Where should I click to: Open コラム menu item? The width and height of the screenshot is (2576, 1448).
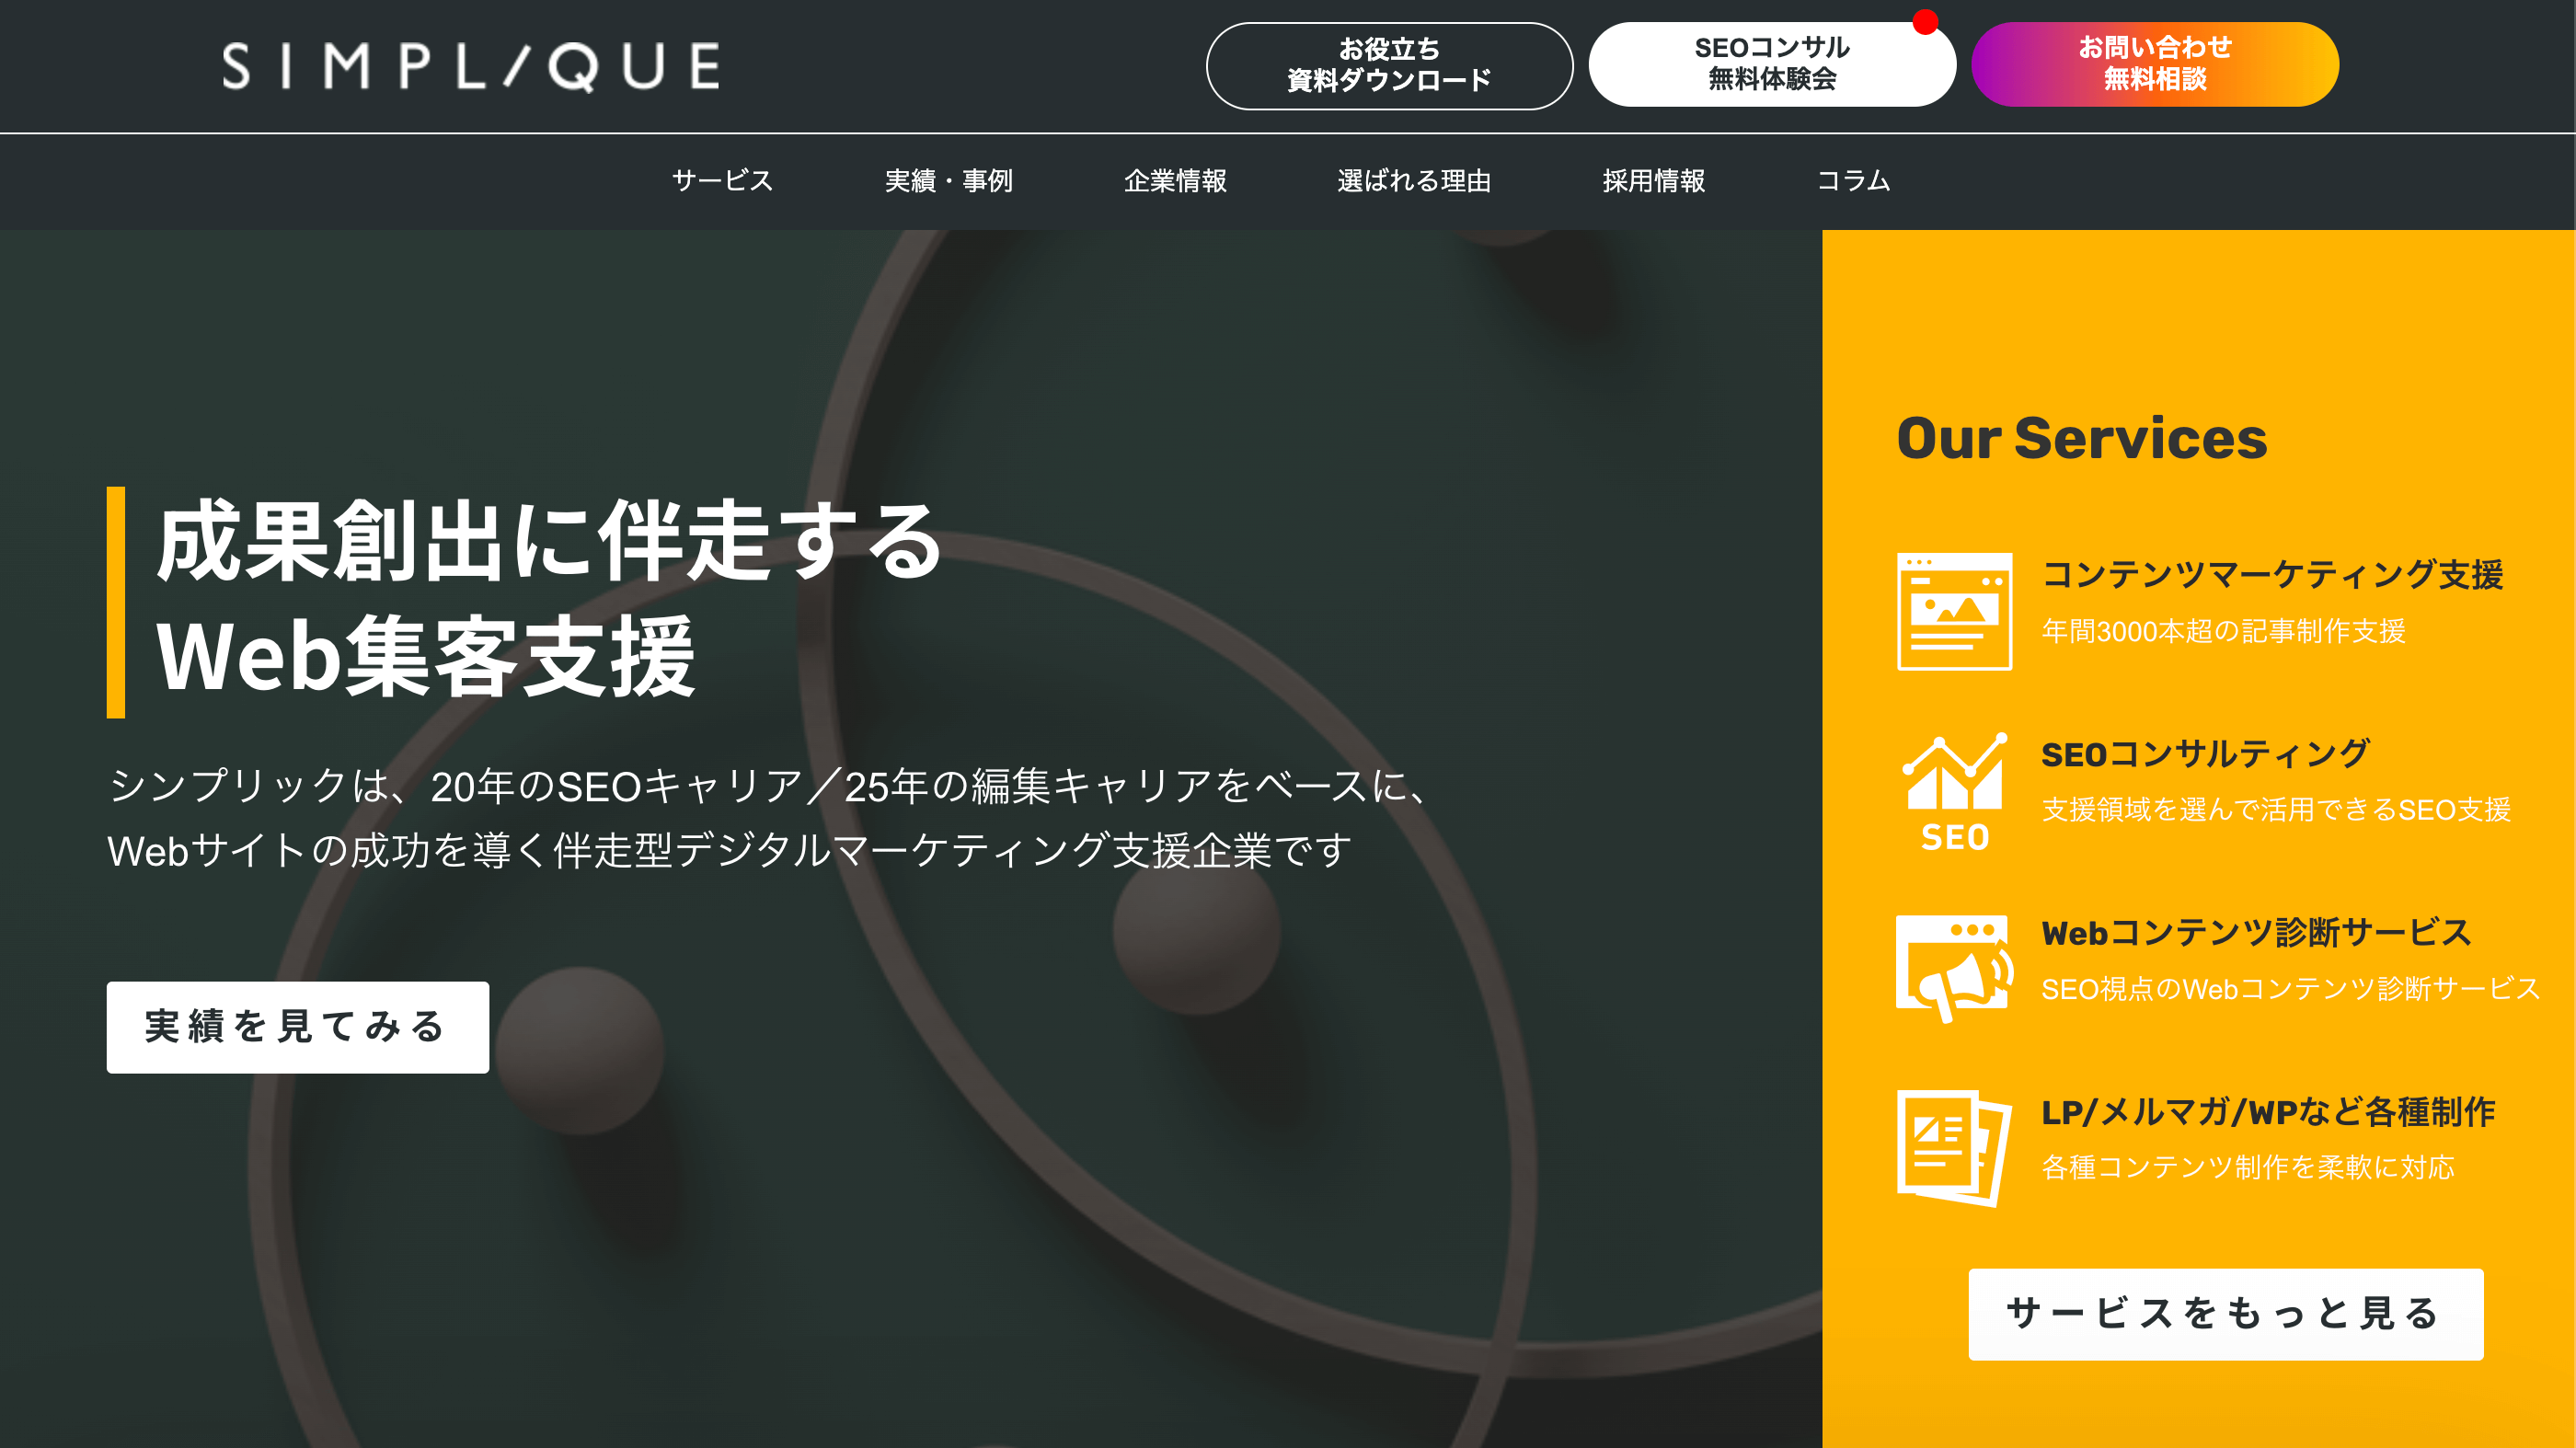[x=1853, y=181]
